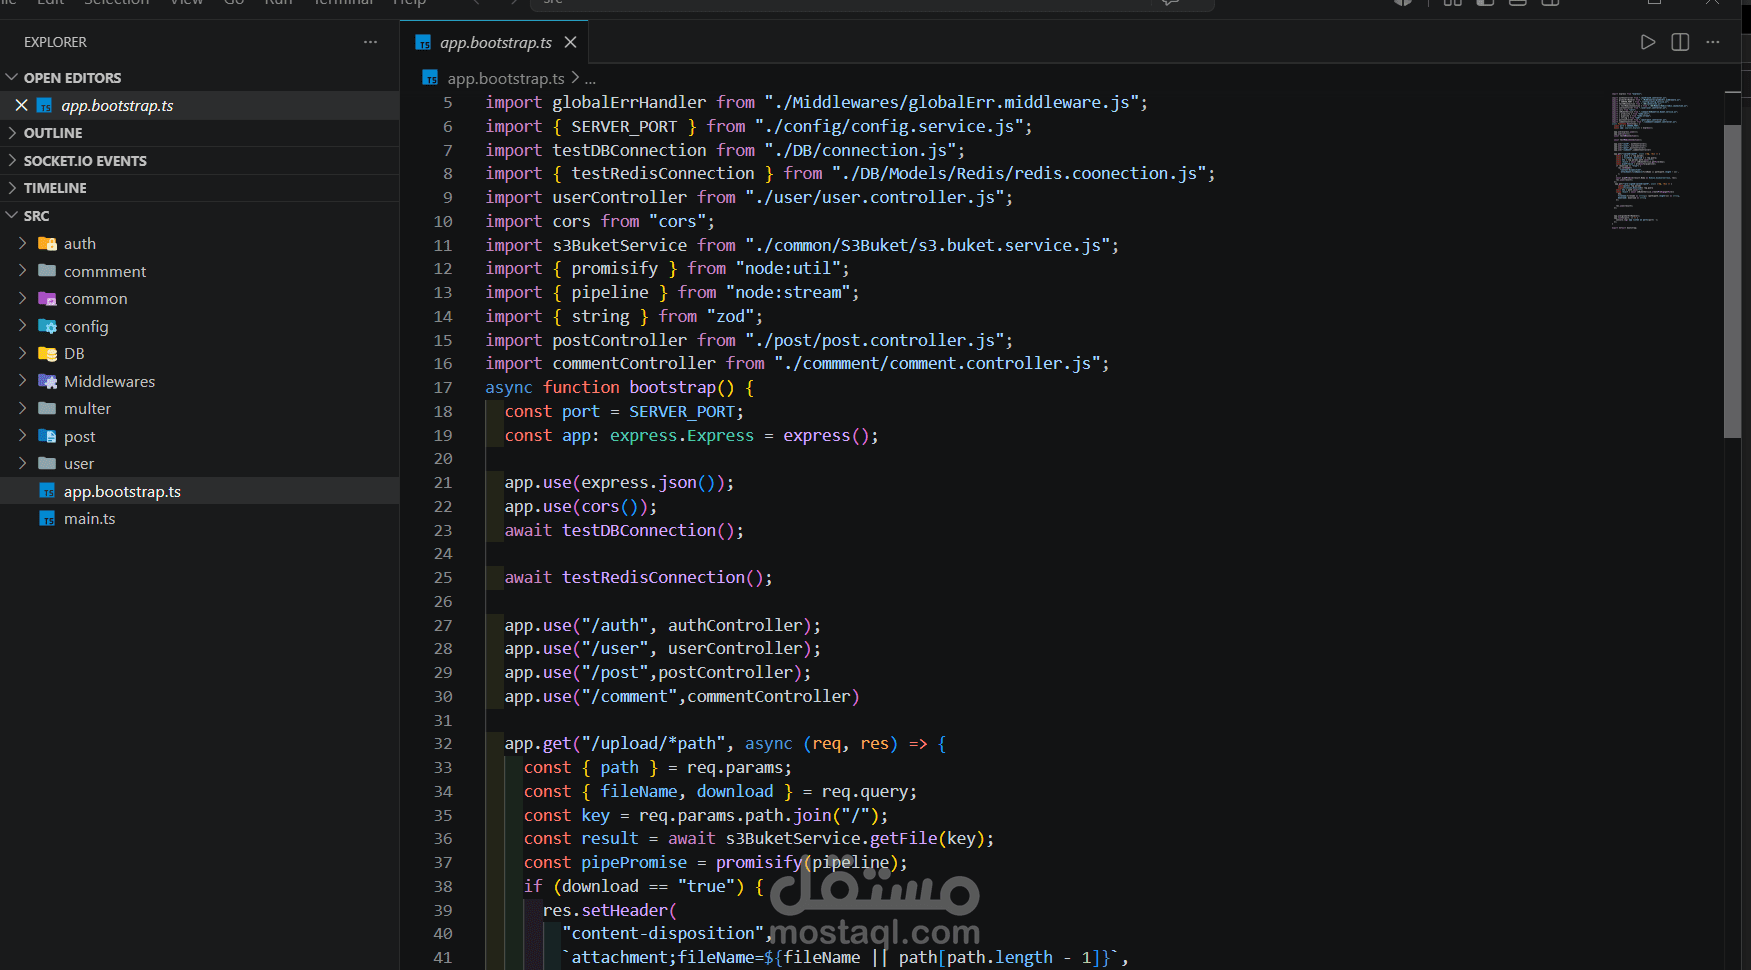Open Explorer views and more actions ellipsis
Viewport: 1751px width, 970px height.
[371, 42]
